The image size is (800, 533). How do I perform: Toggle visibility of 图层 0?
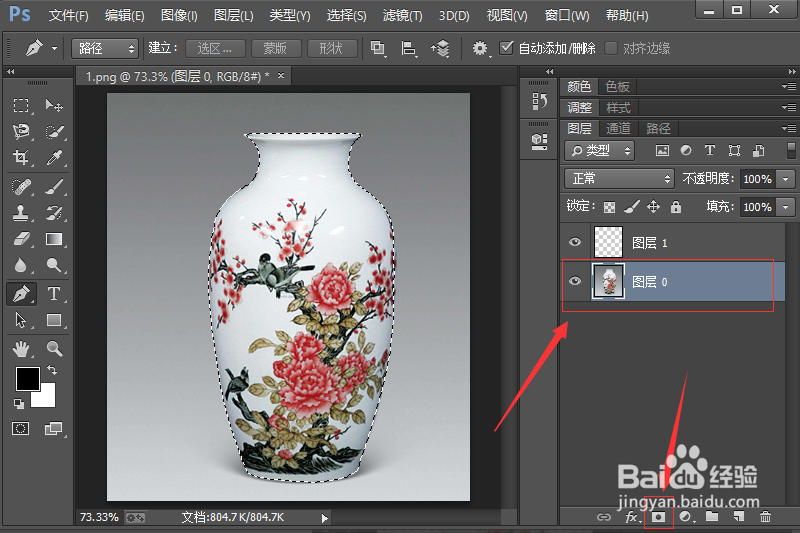pos(575,282)
